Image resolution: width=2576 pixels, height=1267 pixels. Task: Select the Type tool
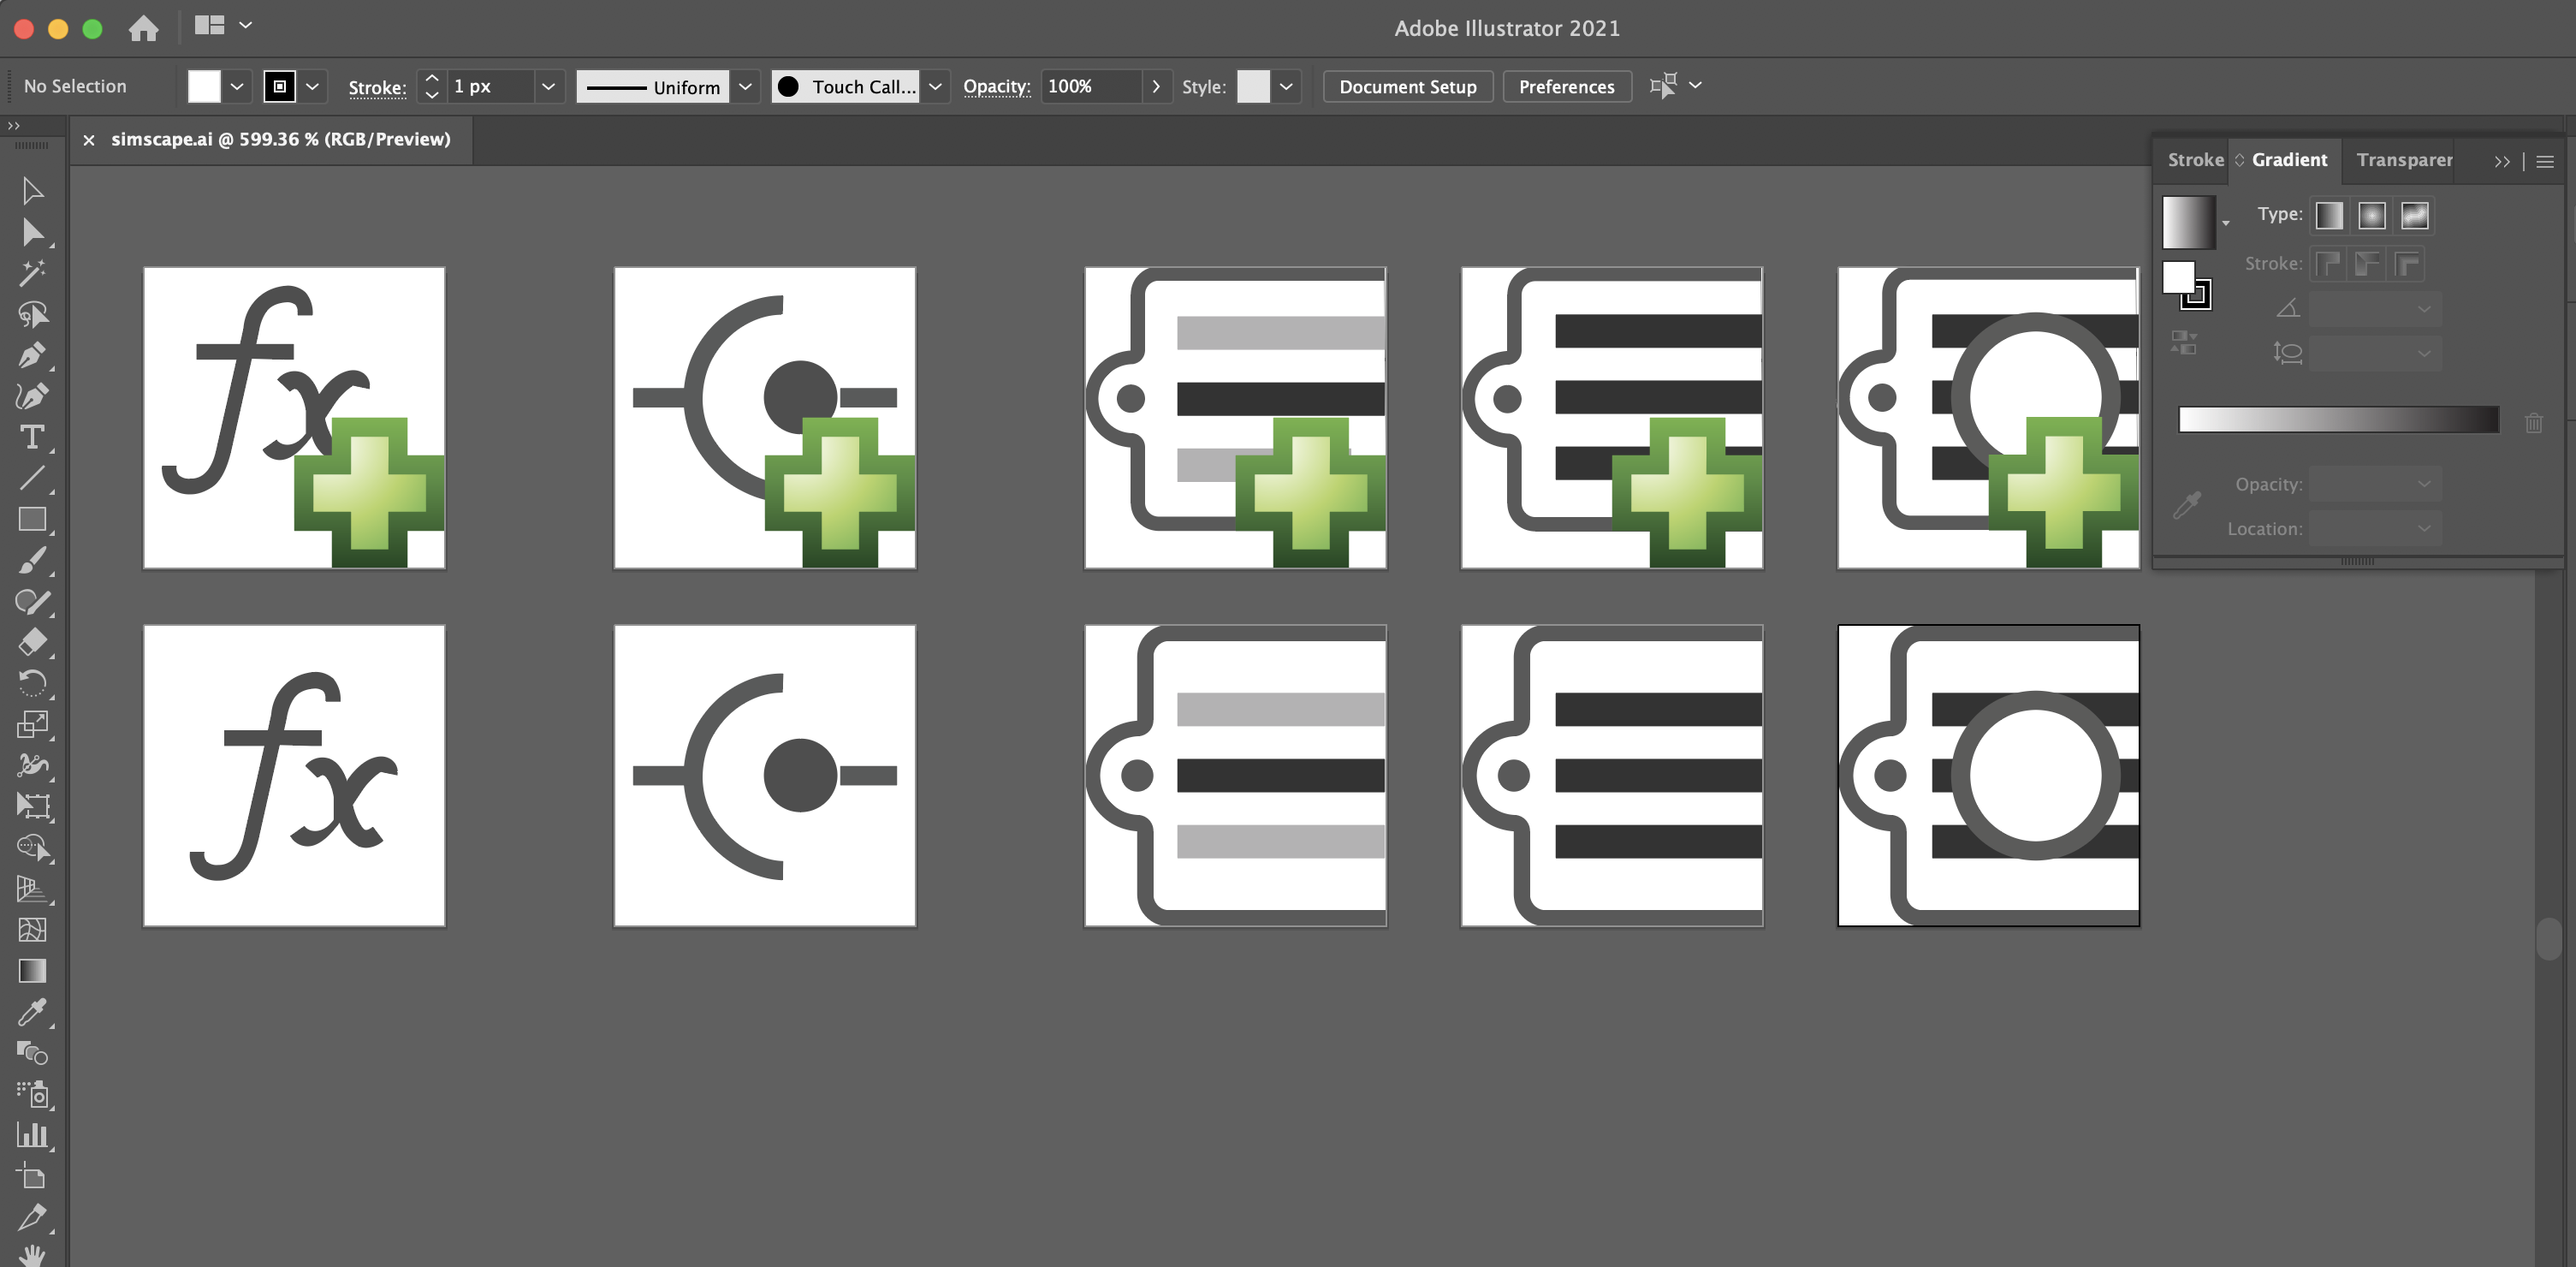(32, 437)
